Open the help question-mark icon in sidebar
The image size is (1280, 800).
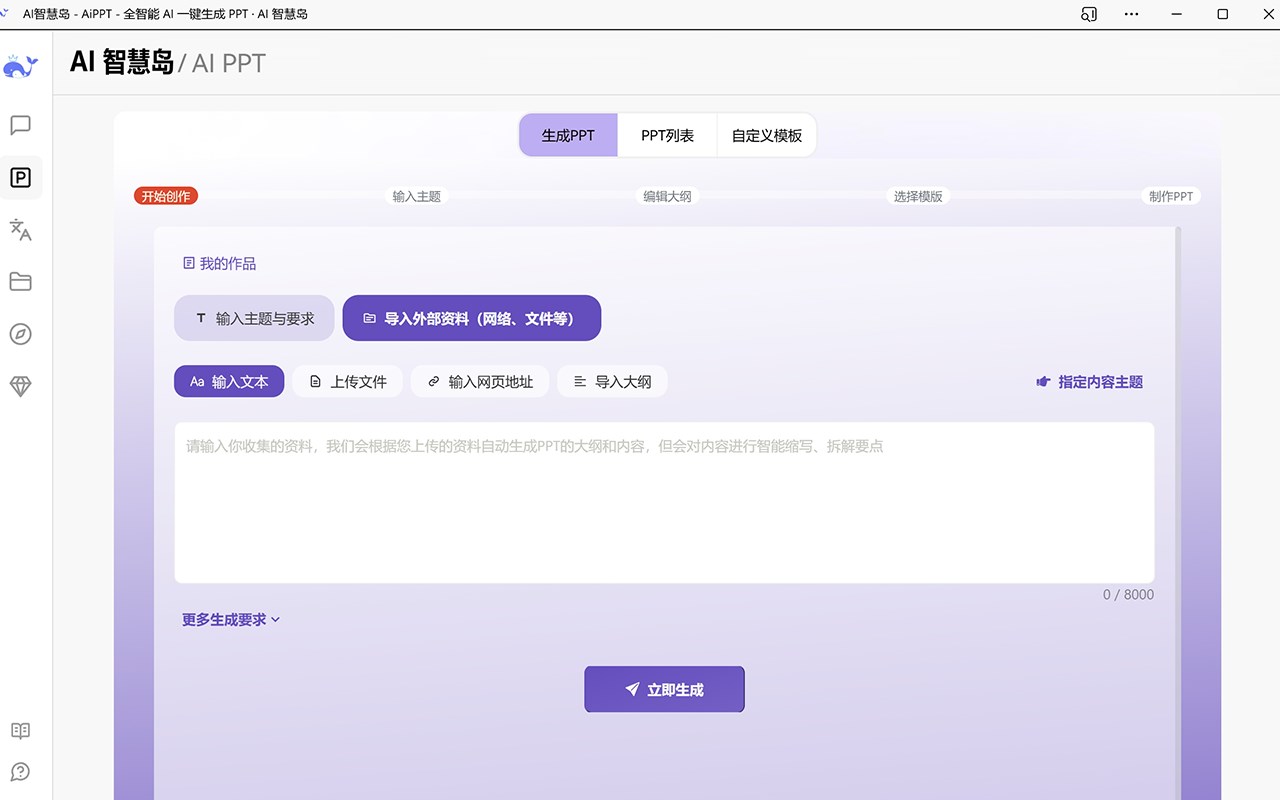pos(20,772)
